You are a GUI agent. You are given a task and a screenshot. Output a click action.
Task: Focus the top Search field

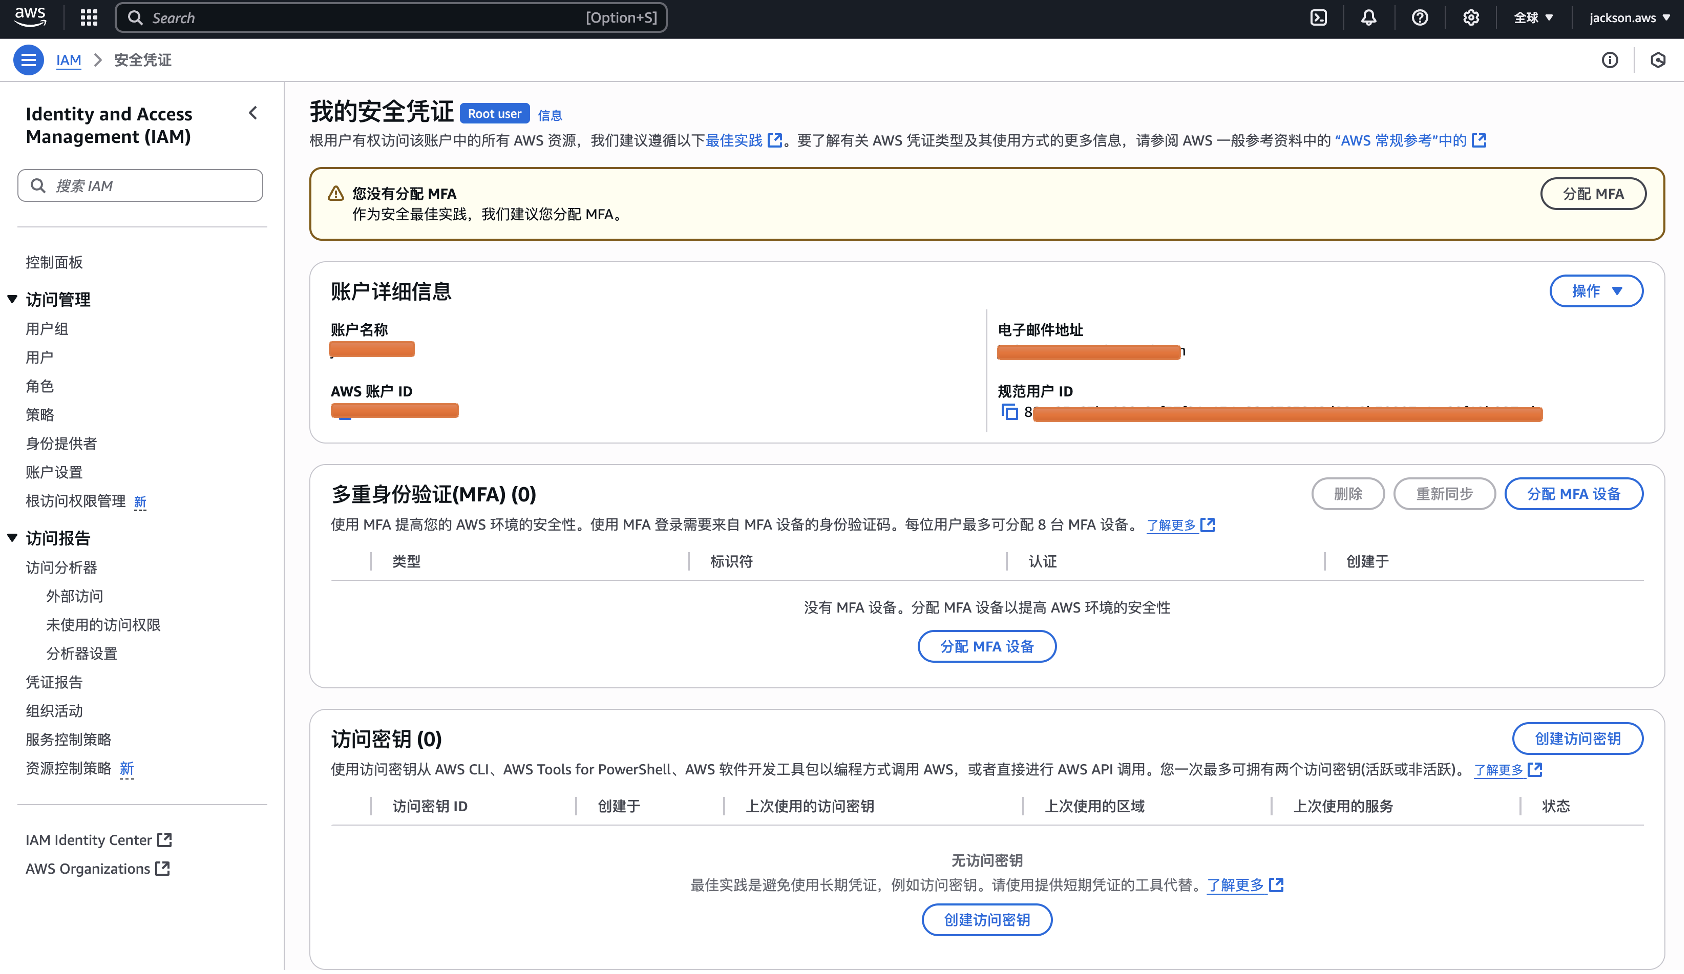pos(391,17)
